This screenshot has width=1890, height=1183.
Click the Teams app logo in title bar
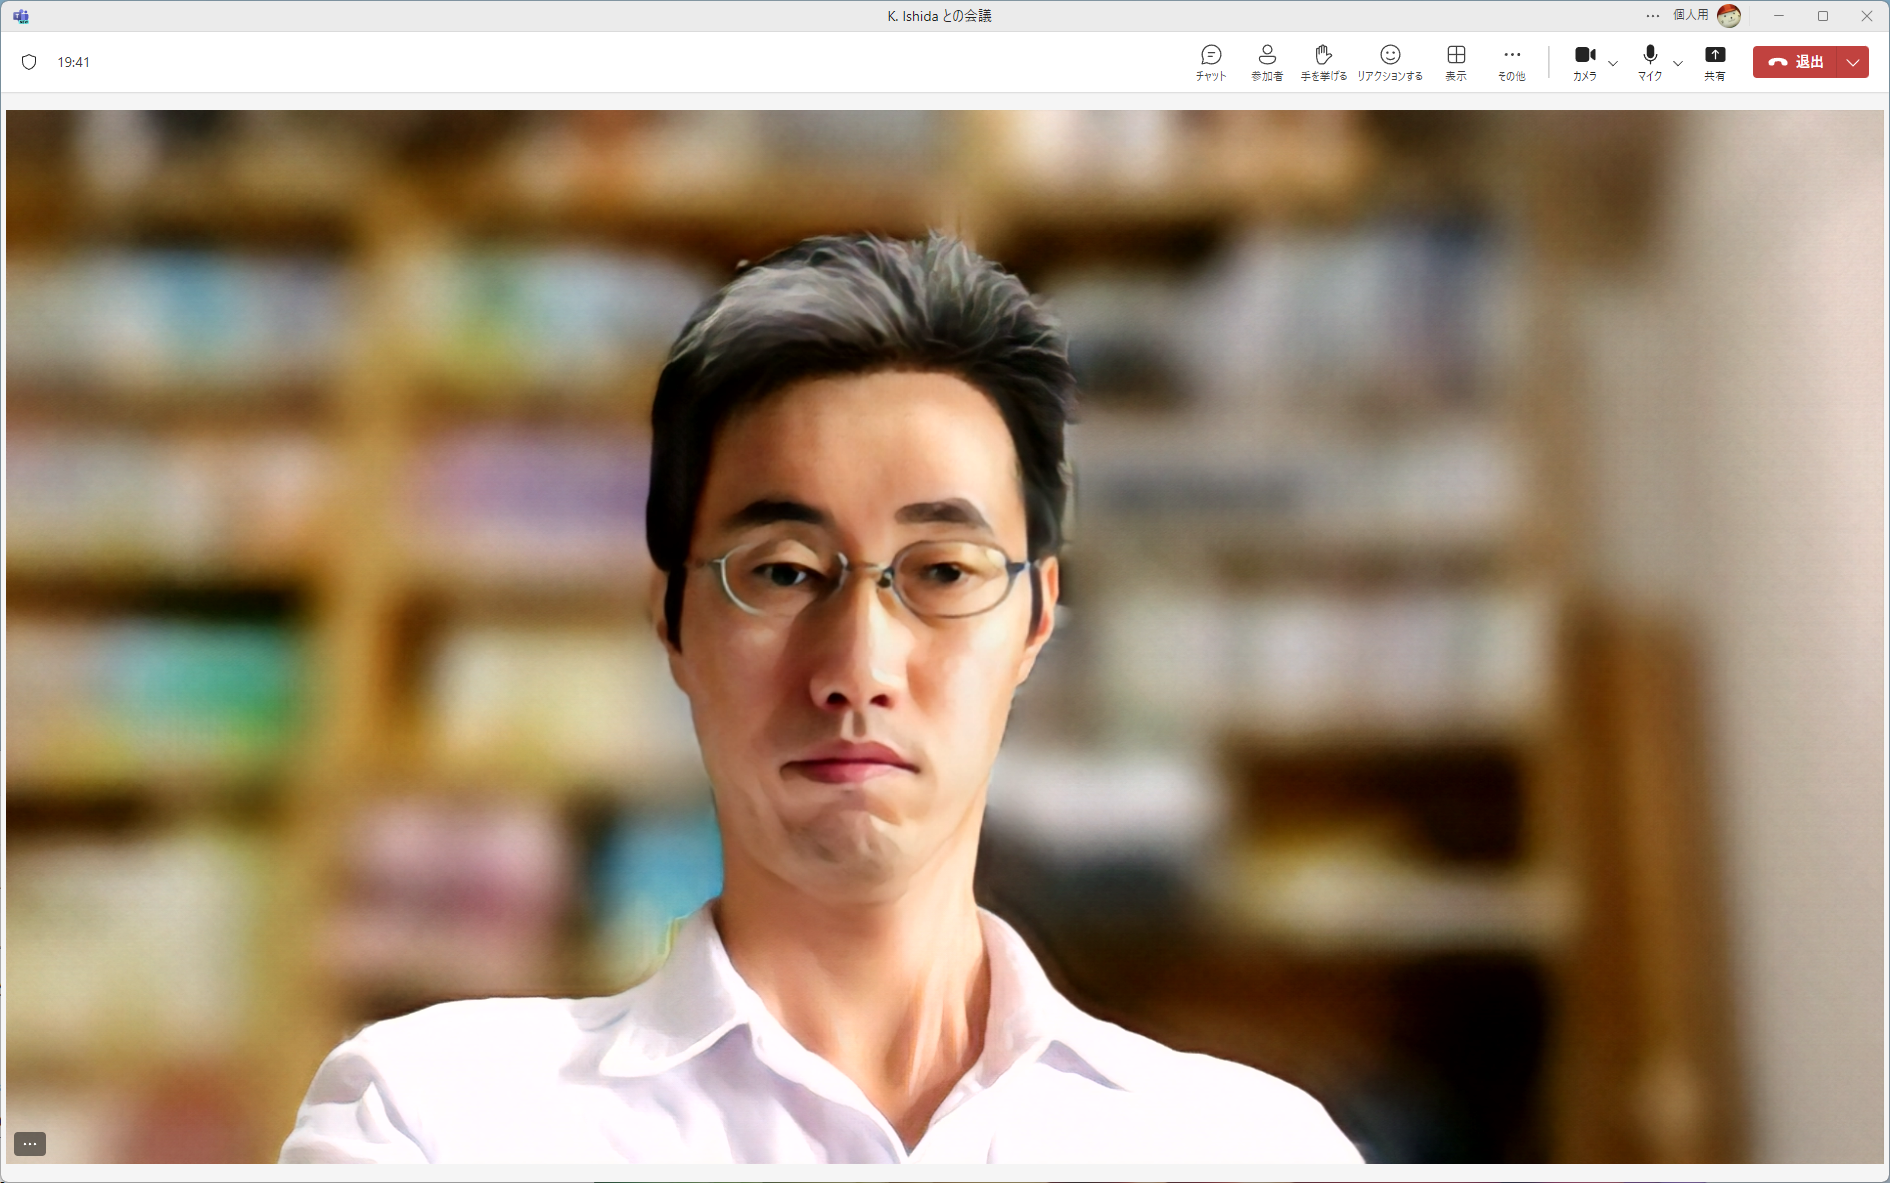pos(21,16)
